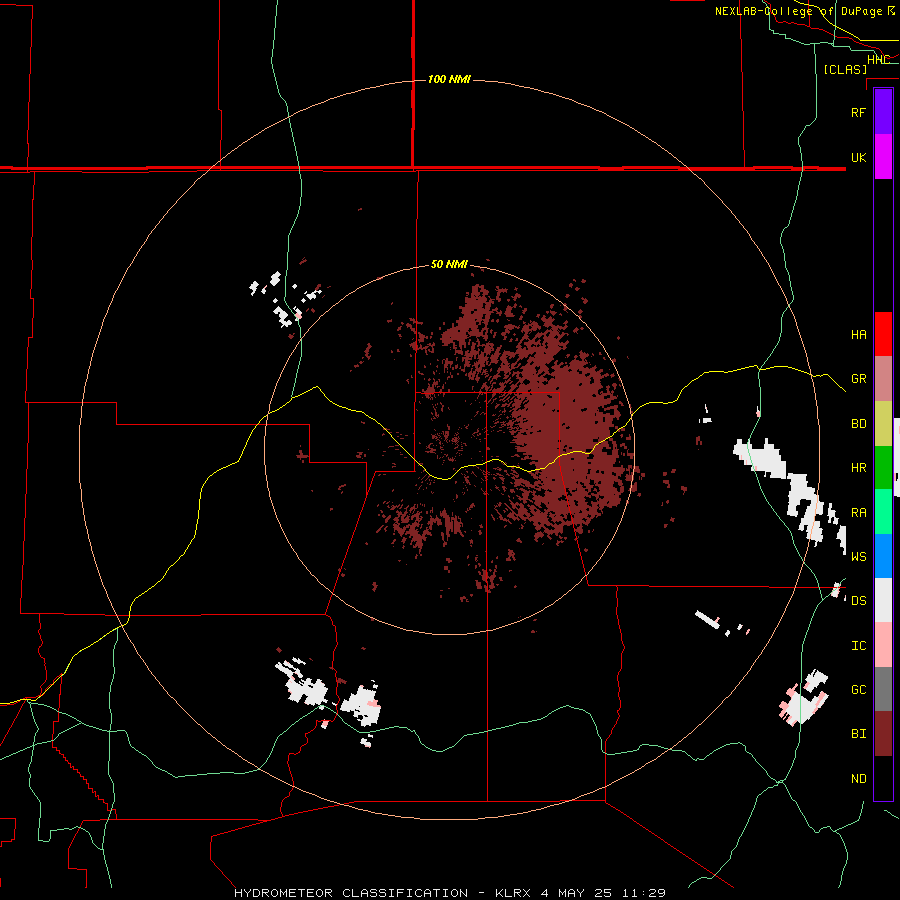The image size is (900, 900).
Task: Click the dark red BI legend swatch
Action: (x=883, y=734)
